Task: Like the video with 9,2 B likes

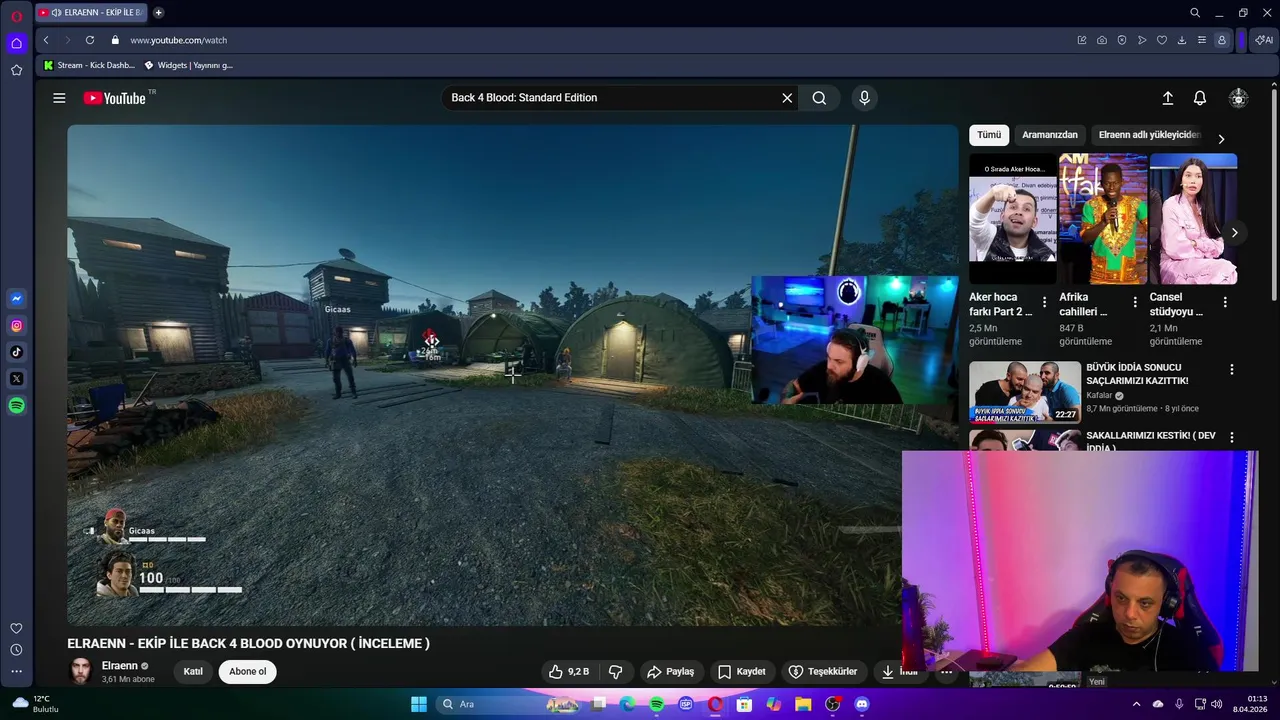Action: pyautogui.click(x=568, y=672)
